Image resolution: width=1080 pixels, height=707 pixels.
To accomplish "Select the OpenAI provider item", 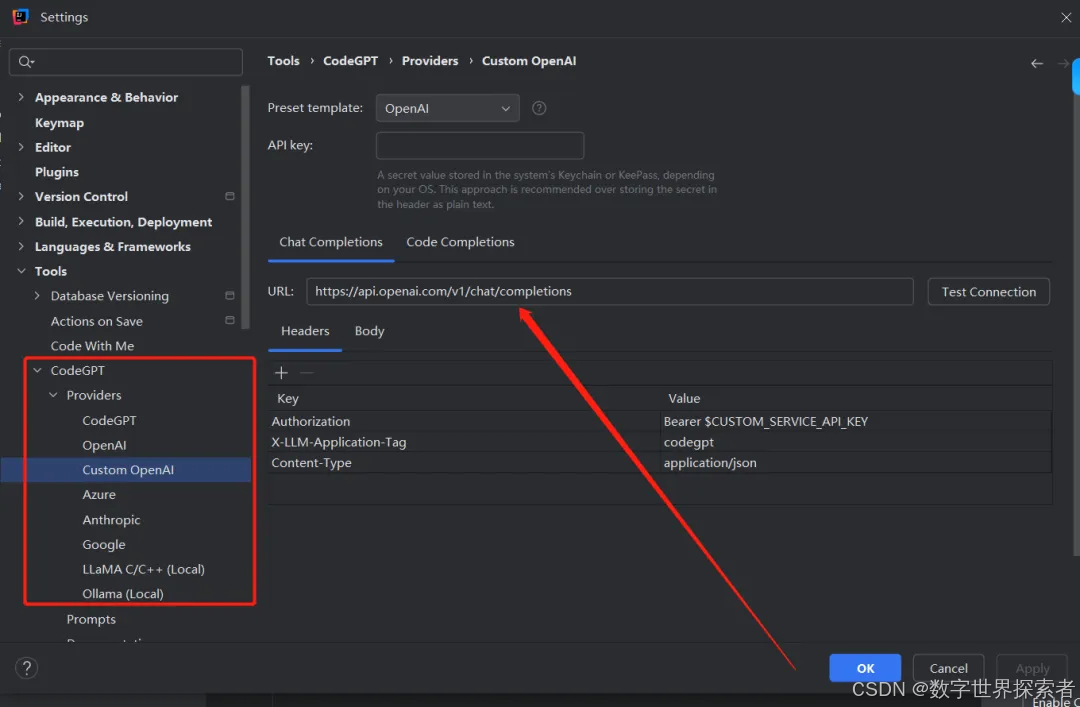I will 104,445.
